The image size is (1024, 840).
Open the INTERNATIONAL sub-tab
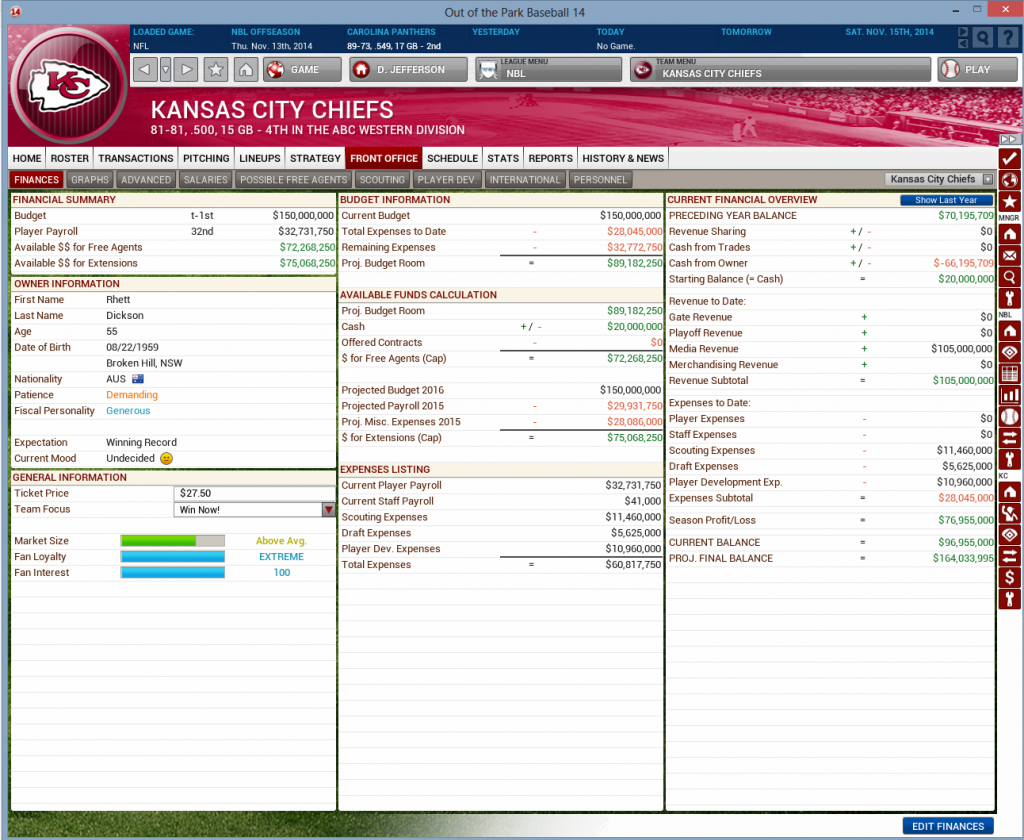(x=525, y=180)
